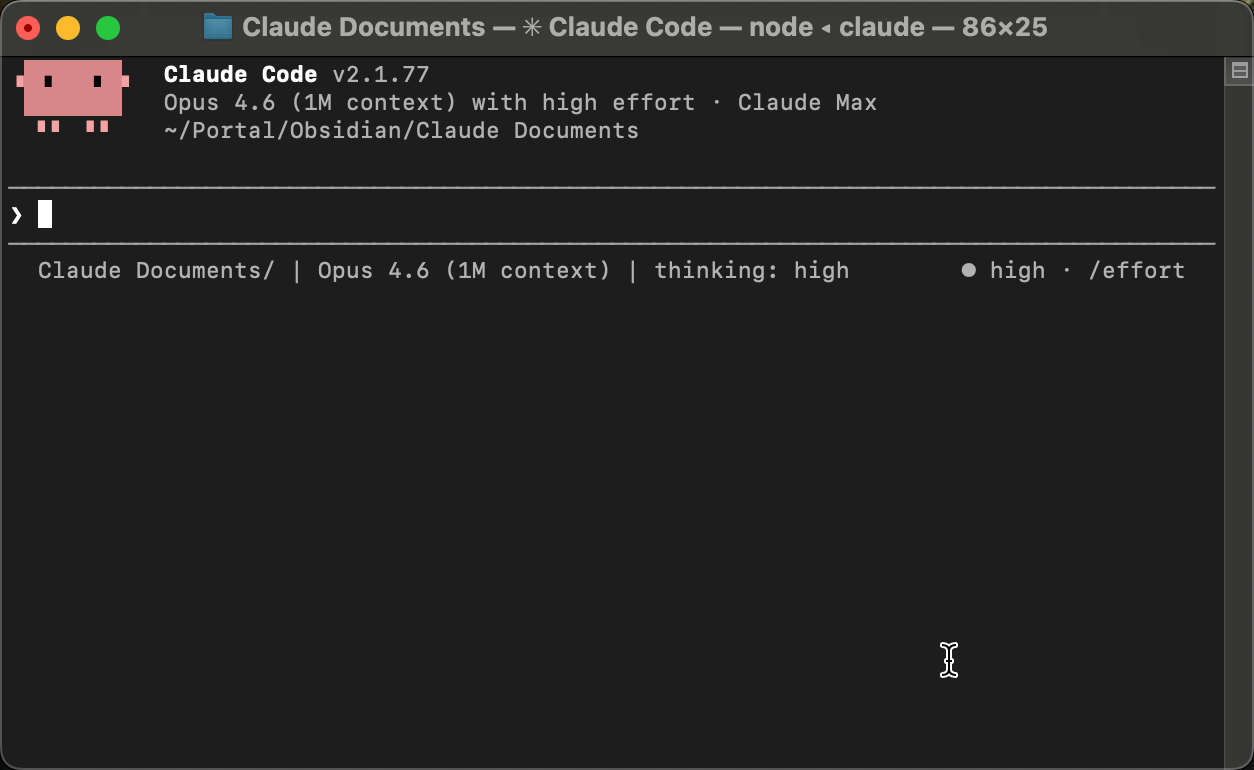
Task: Click the thinking: high status label
Action: pyautogui.click(x=752, y=270)
